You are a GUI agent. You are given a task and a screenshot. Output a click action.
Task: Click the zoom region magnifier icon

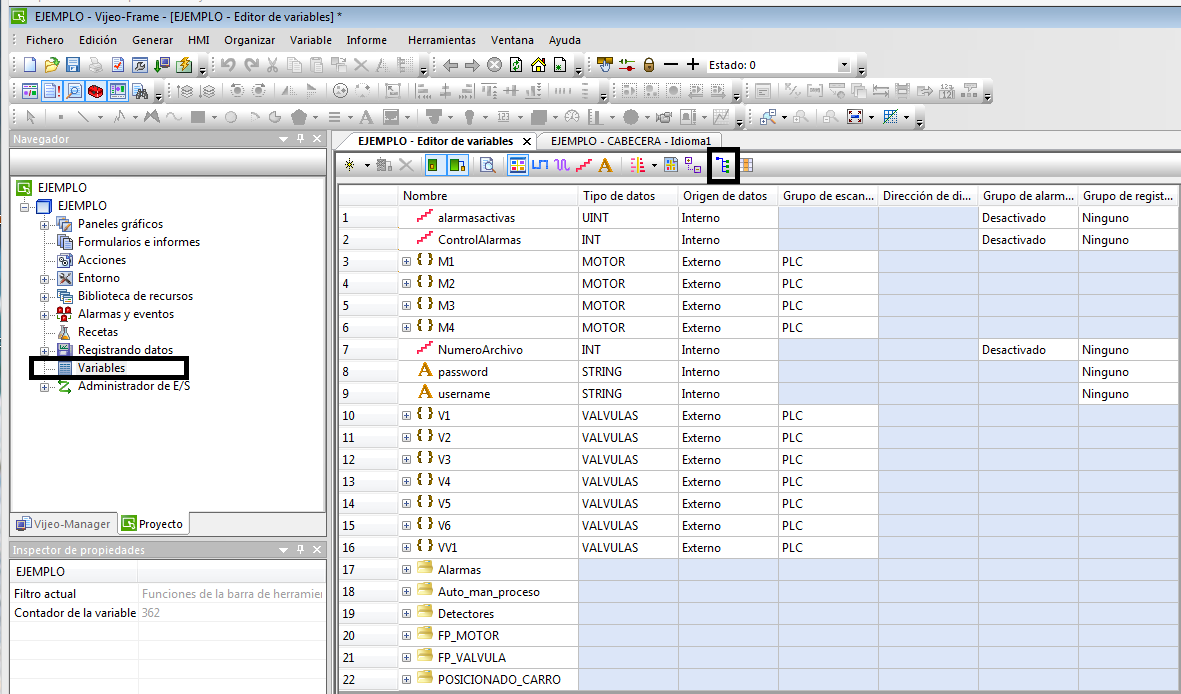[x=768, y=117]
